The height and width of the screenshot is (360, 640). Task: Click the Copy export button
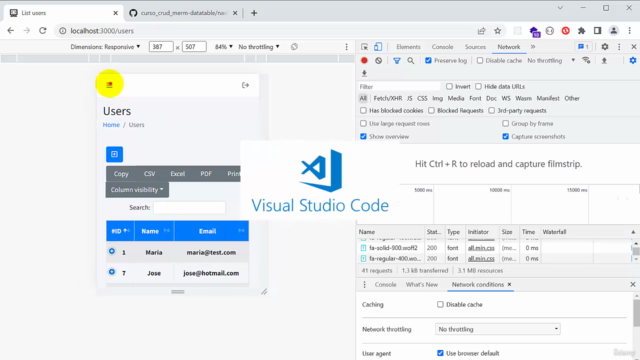tap(121, 174)
